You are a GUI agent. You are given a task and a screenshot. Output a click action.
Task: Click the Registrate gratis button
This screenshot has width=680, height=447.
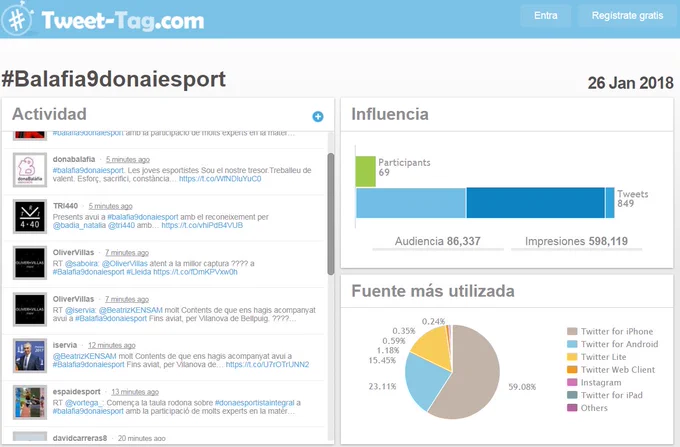coord(627,16)
